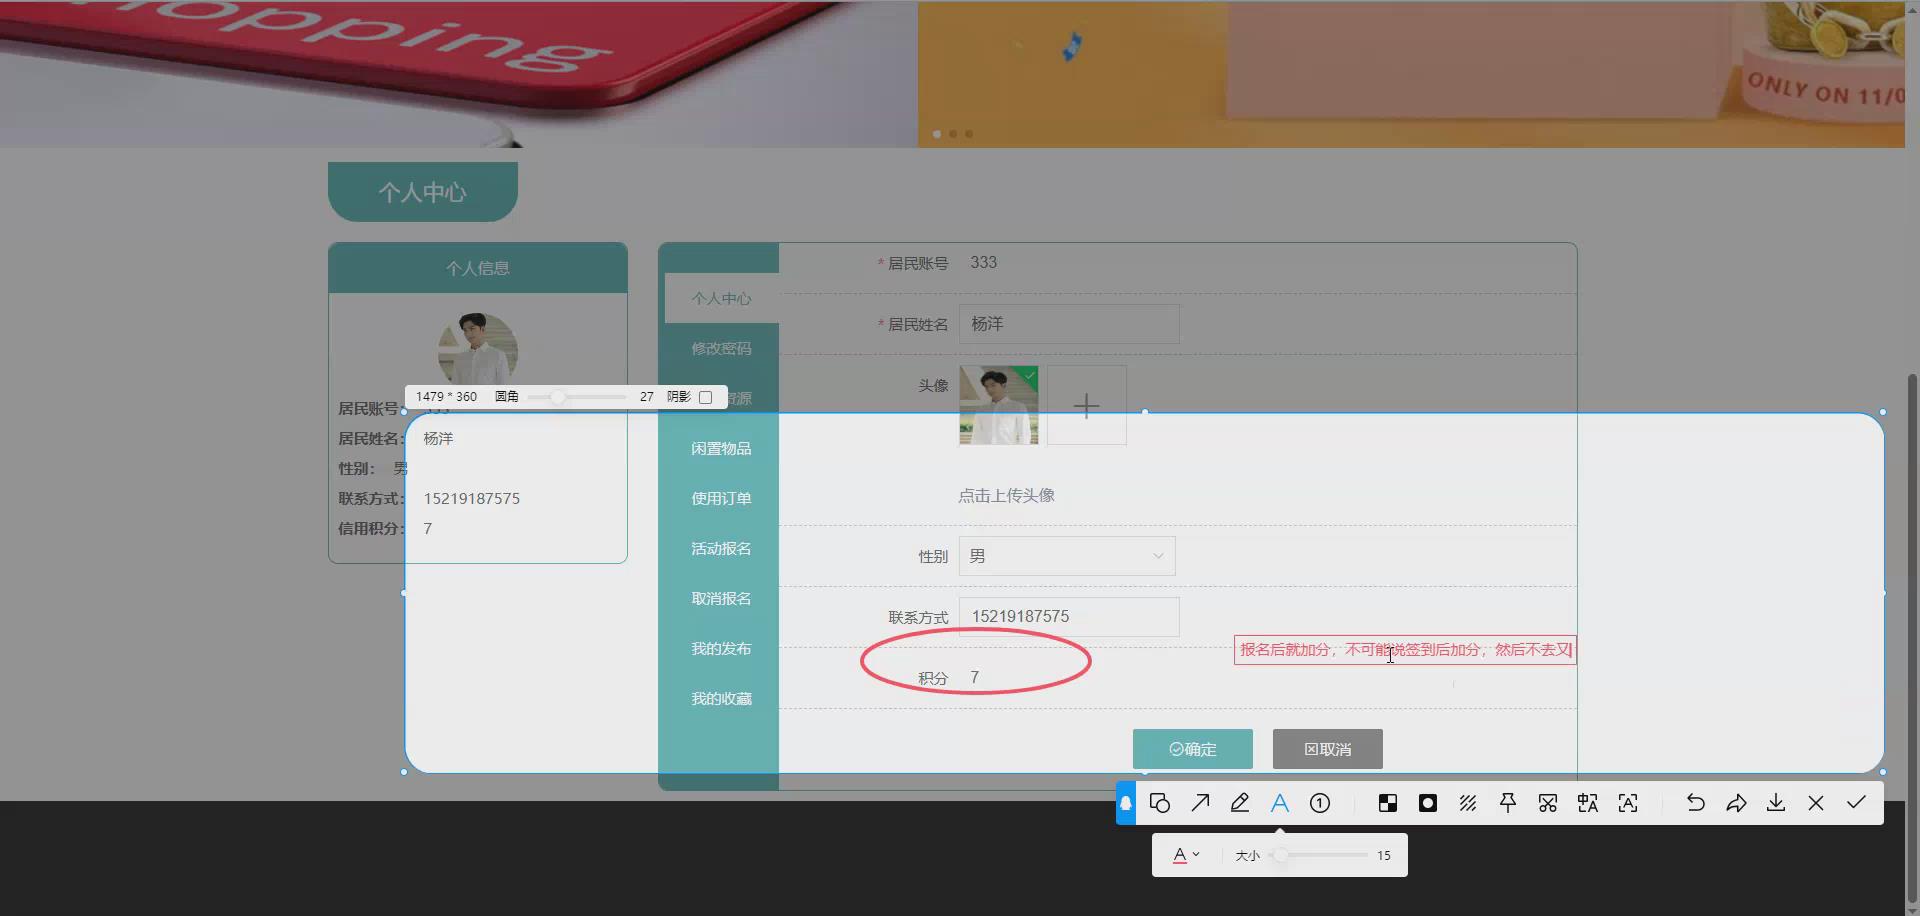Share the screenshot with the forward arrow

[x=1736, y=803]
